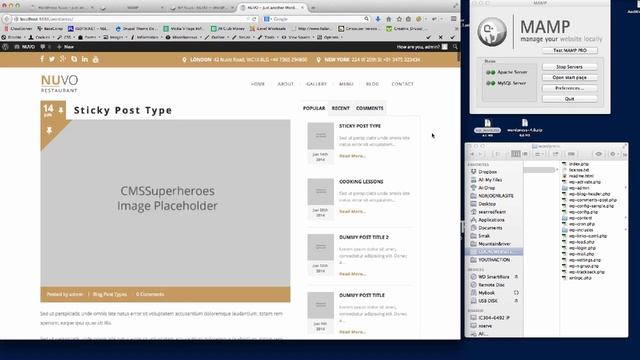This screenshot has width=640, height=360.
Task: Click Finder Quick Look eye icon
Action: (598, 154)
